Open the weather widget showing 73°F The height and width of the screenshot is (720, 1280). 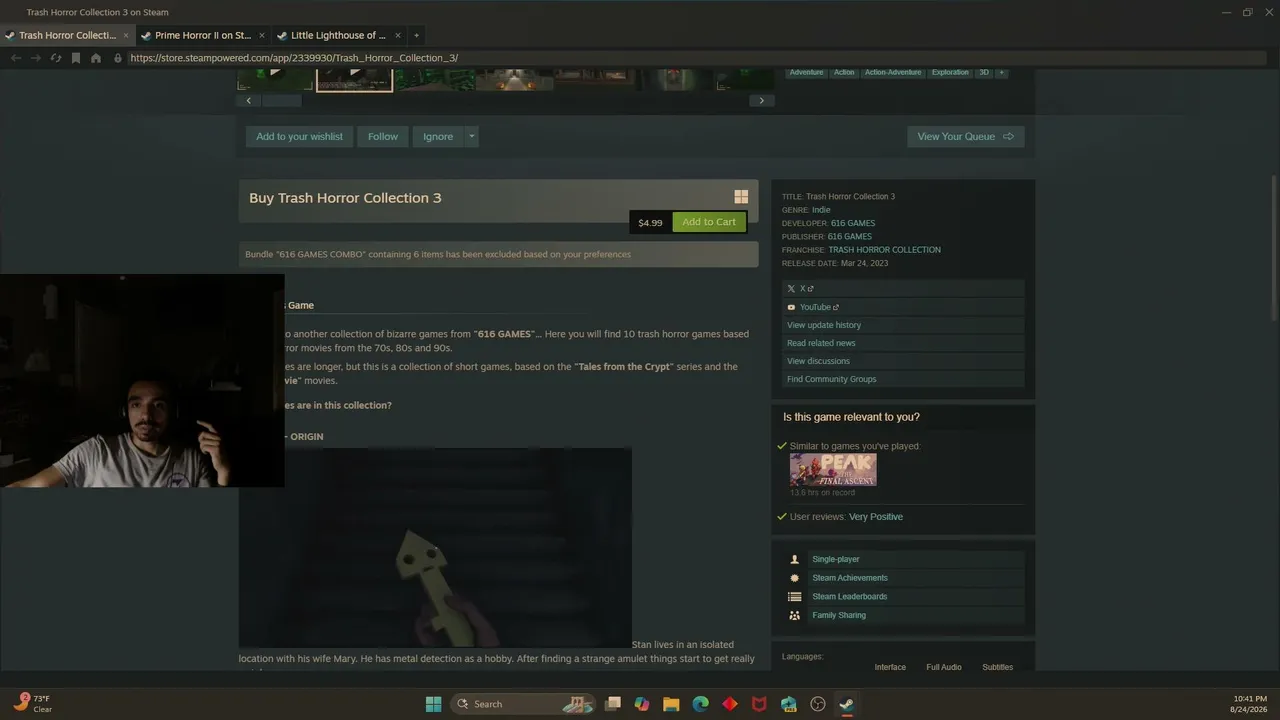click(32, 704)
